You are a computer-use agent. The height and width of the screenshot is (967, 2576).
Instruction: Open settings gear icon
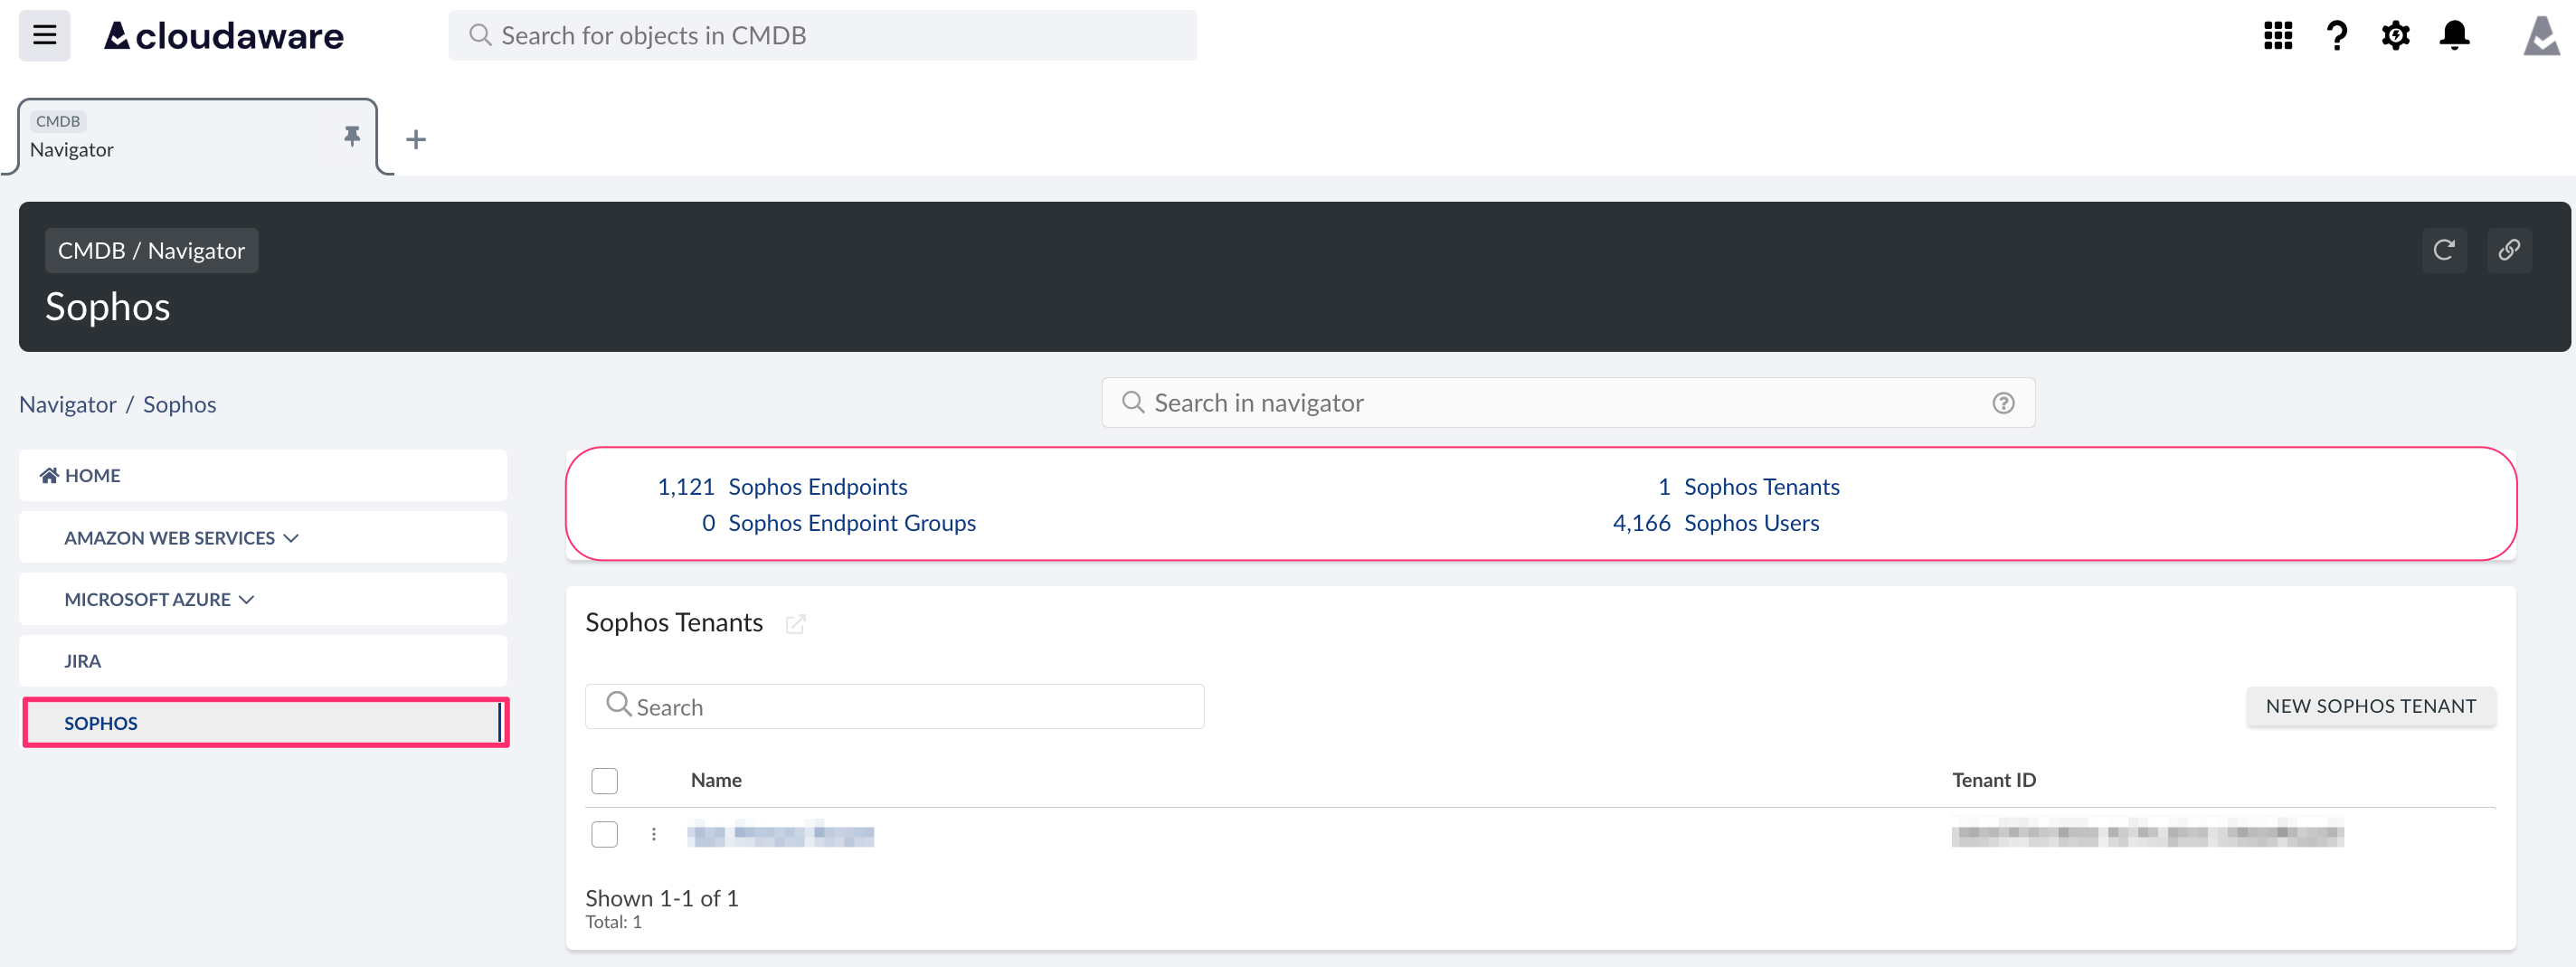point(2395,36)
